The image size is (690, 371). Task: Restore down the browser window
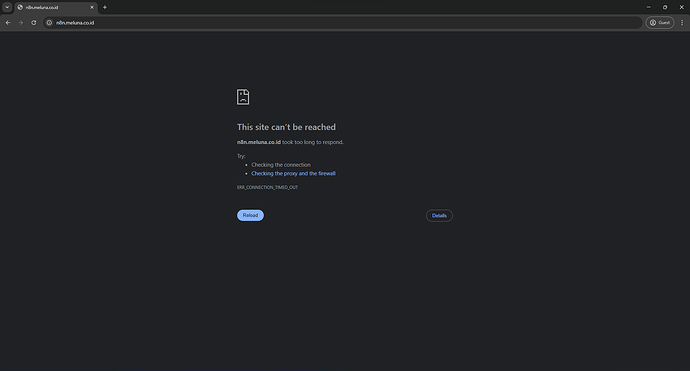[665, 7]
